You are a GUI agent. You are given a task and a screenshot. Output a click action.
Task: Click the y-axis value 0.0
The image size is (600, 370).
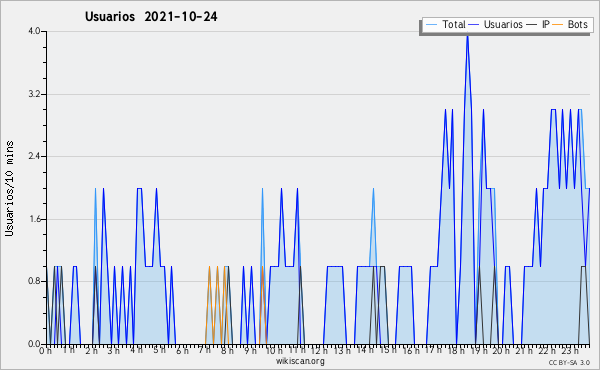[x=34, y=344]
